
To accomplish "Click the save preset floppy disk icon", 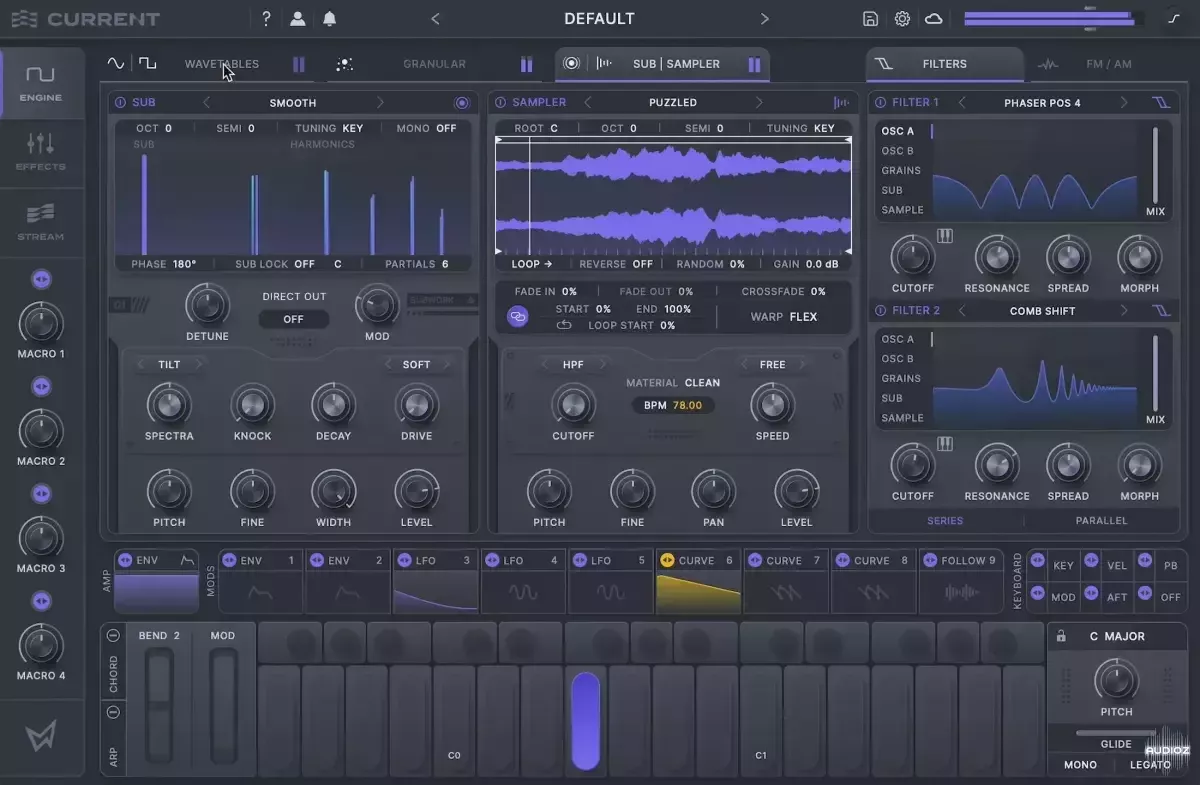I will tap(870, 19).
